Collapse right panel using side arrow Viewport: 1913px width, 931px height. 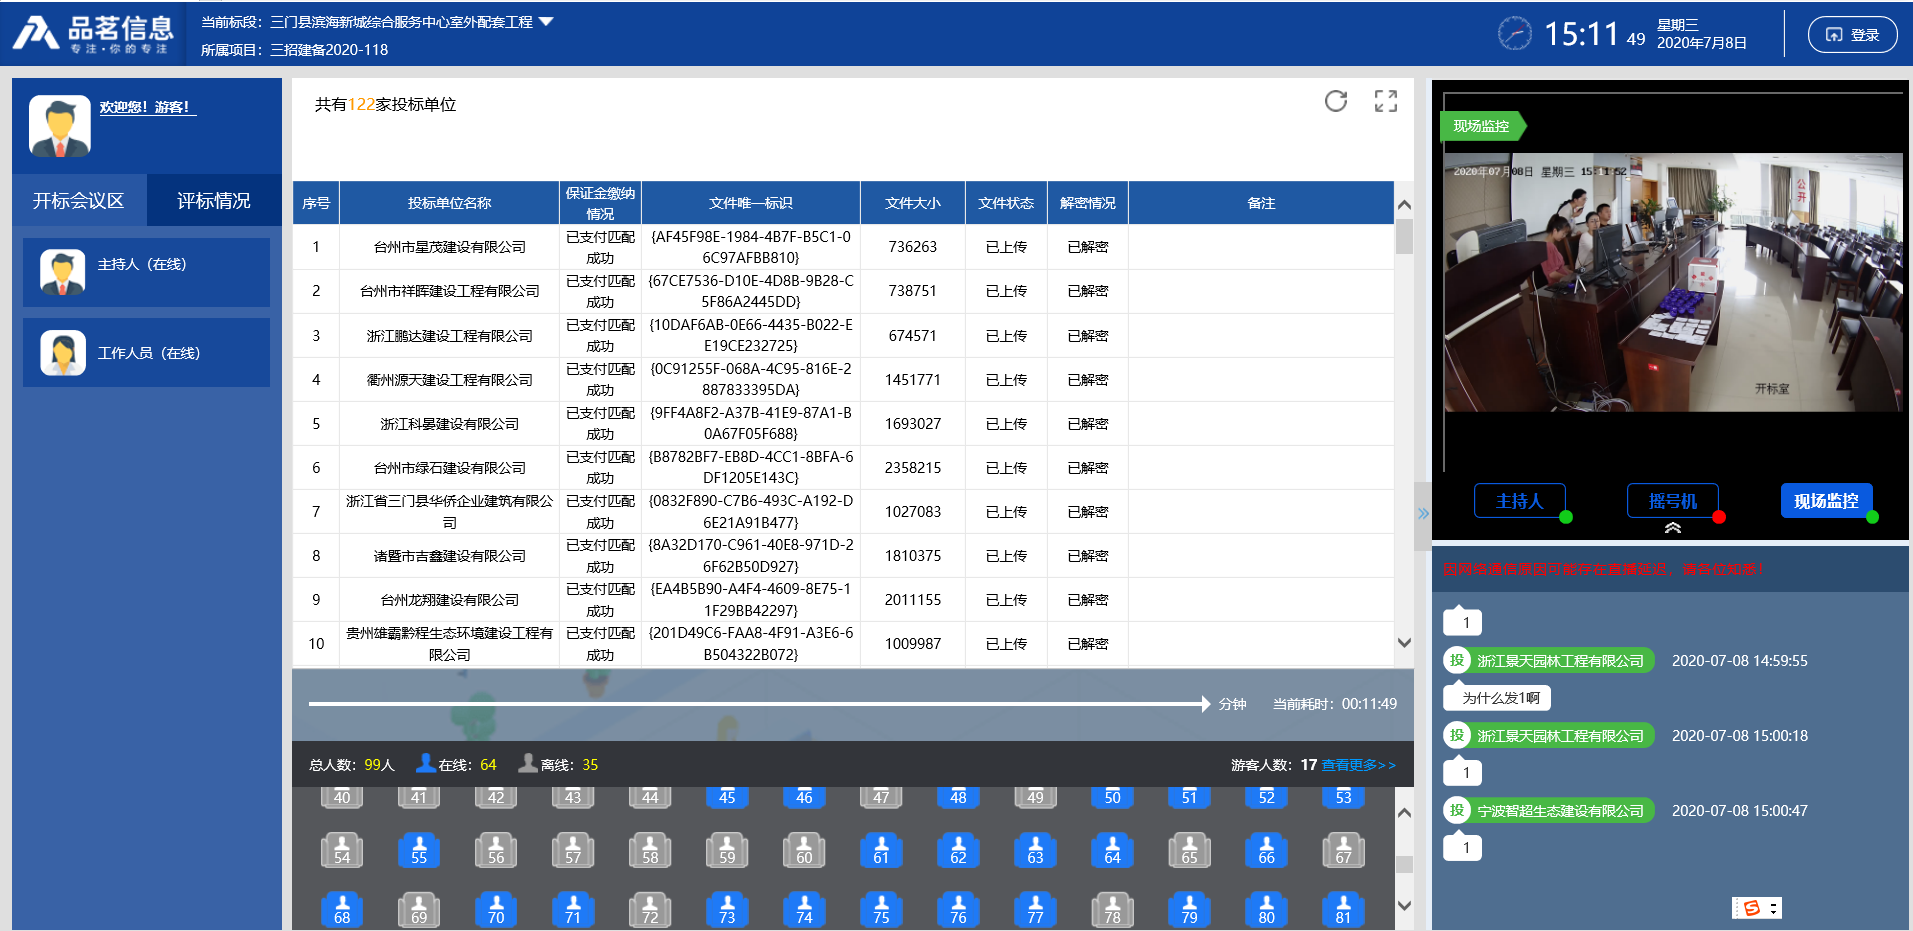pos(1422,514)
